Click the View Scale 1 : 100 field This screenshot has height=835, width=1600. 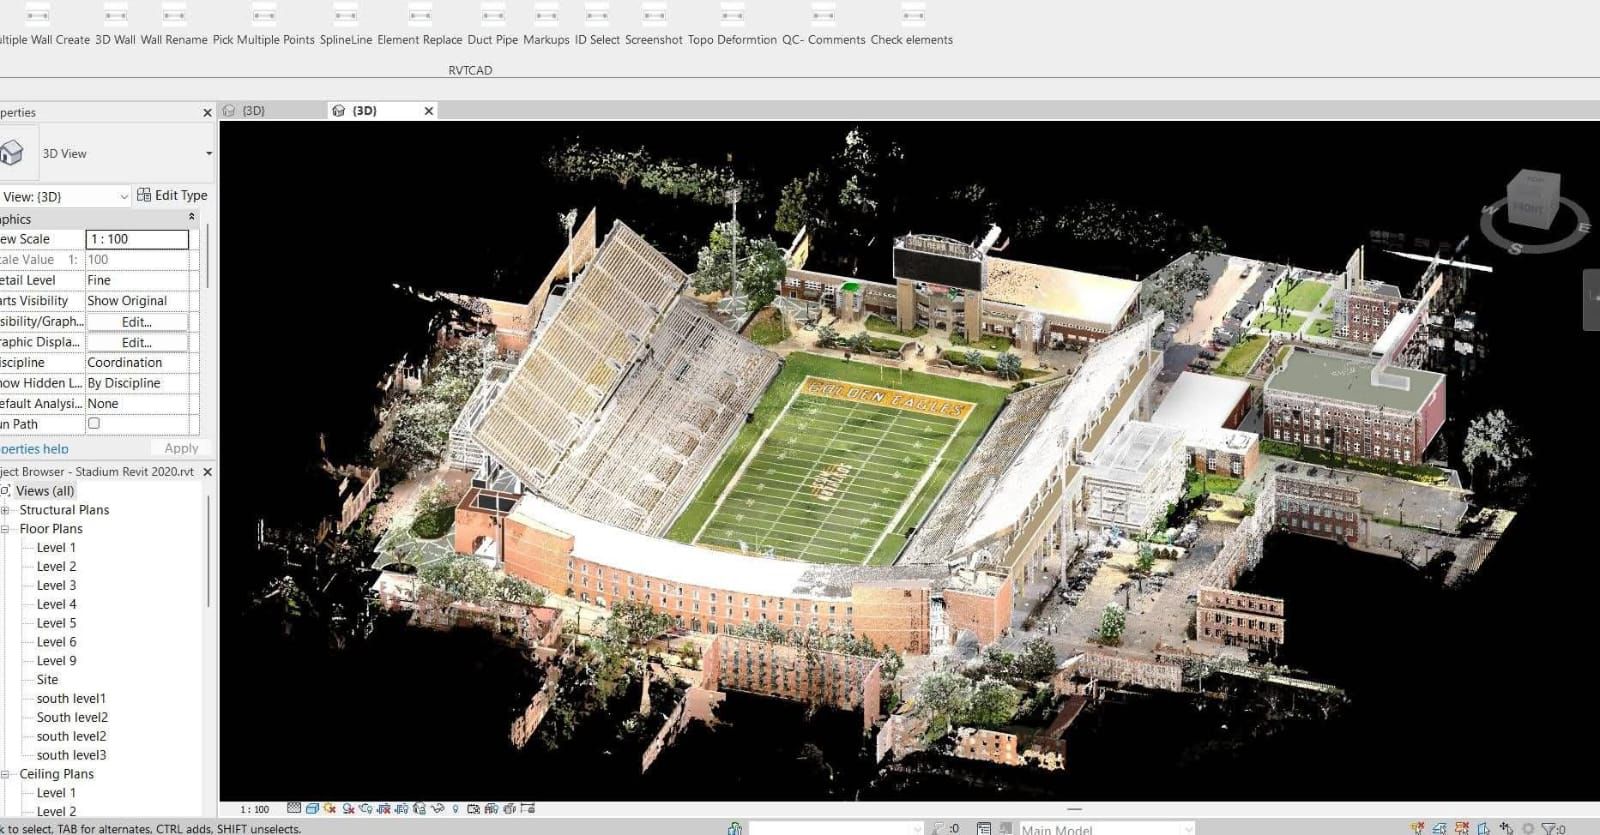click(137, 239)
